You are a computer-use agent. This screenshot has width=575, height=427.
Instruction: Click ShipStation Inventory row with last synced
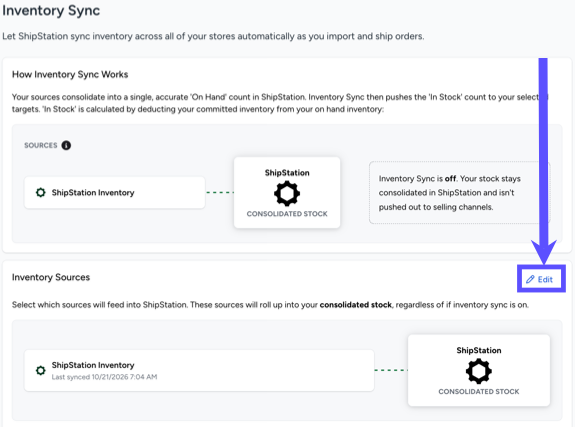click(199, 371)
